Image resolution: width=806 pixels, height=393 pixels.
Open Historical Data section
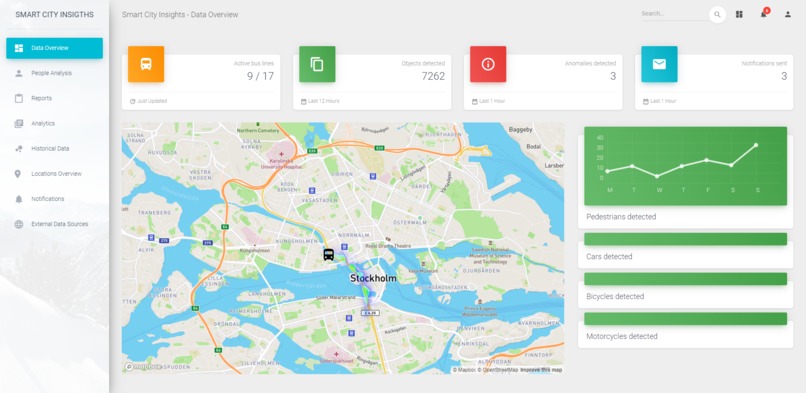(x=54, y=149)
